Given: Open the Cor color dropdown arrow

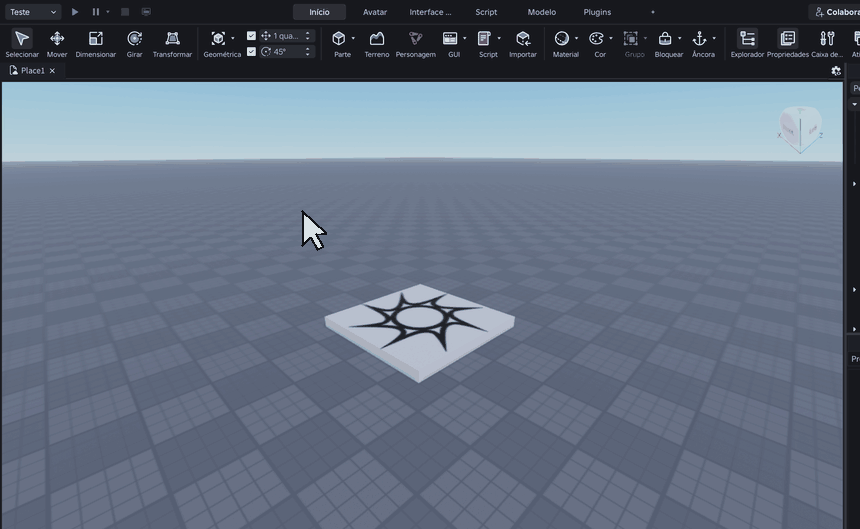Looking at the screenshot, I should pyautogui.click(x=611, y=38).
